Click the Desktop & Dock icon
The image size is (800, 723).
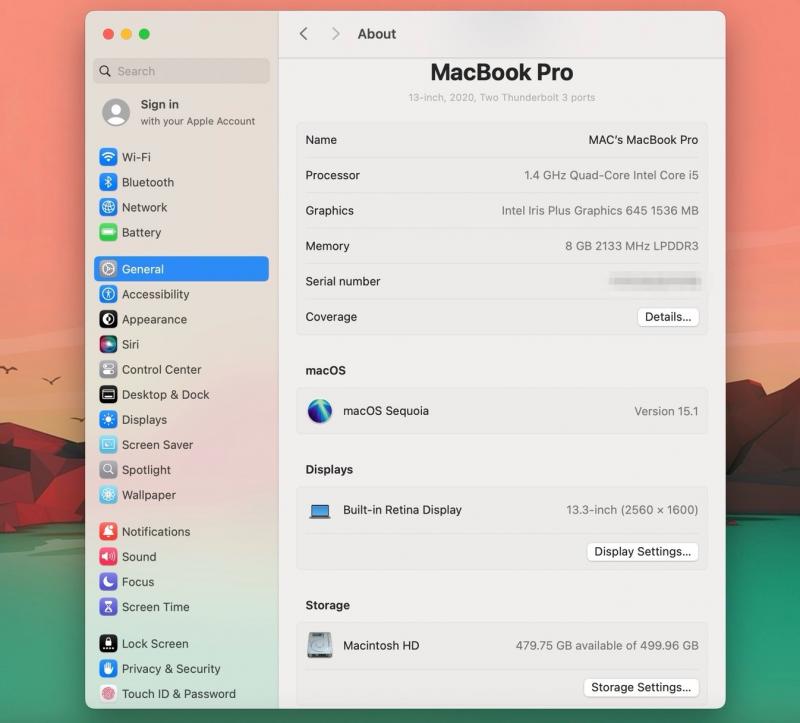pyautogui.click(x=108, y=394)
